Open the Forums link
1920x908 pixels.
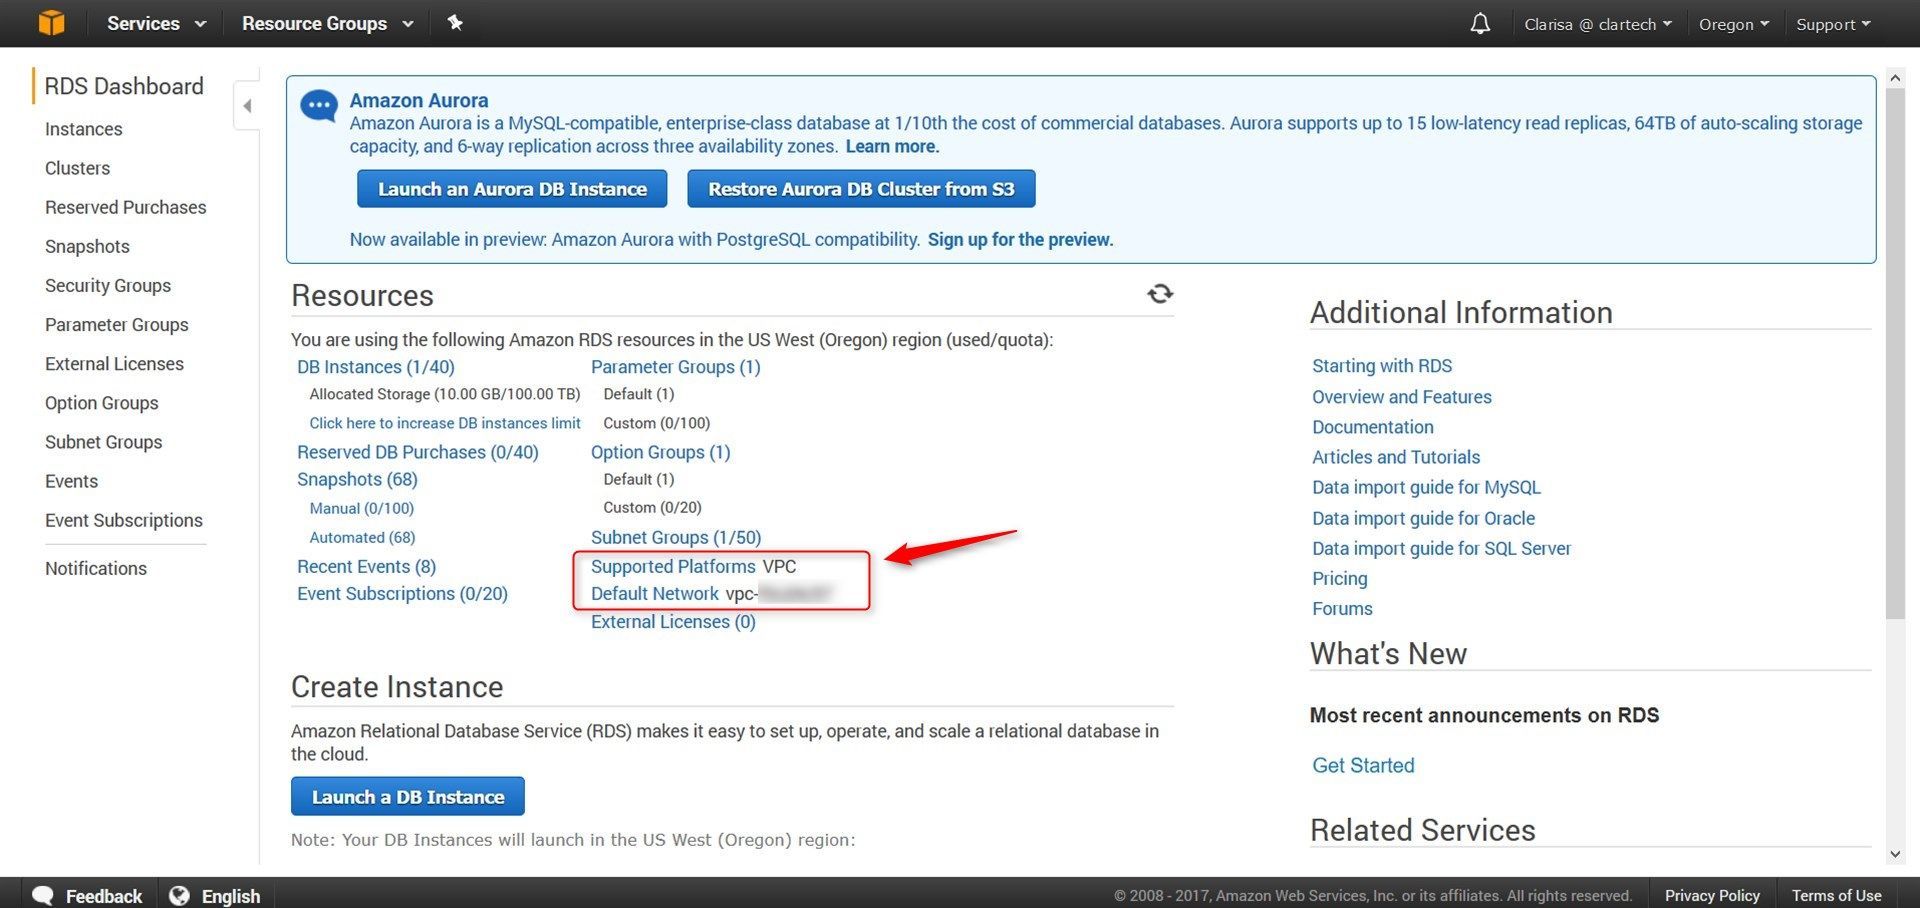(1342, 608)
